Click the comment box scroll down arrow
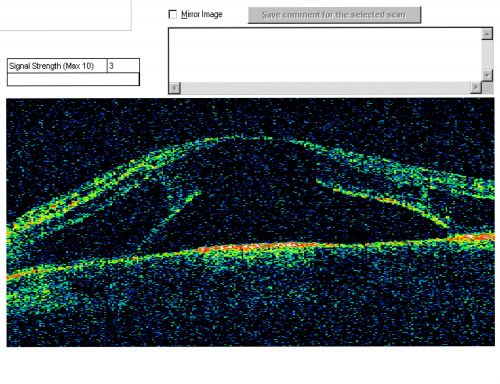Viewport: 500px width, 384px height. pos(487,76)
